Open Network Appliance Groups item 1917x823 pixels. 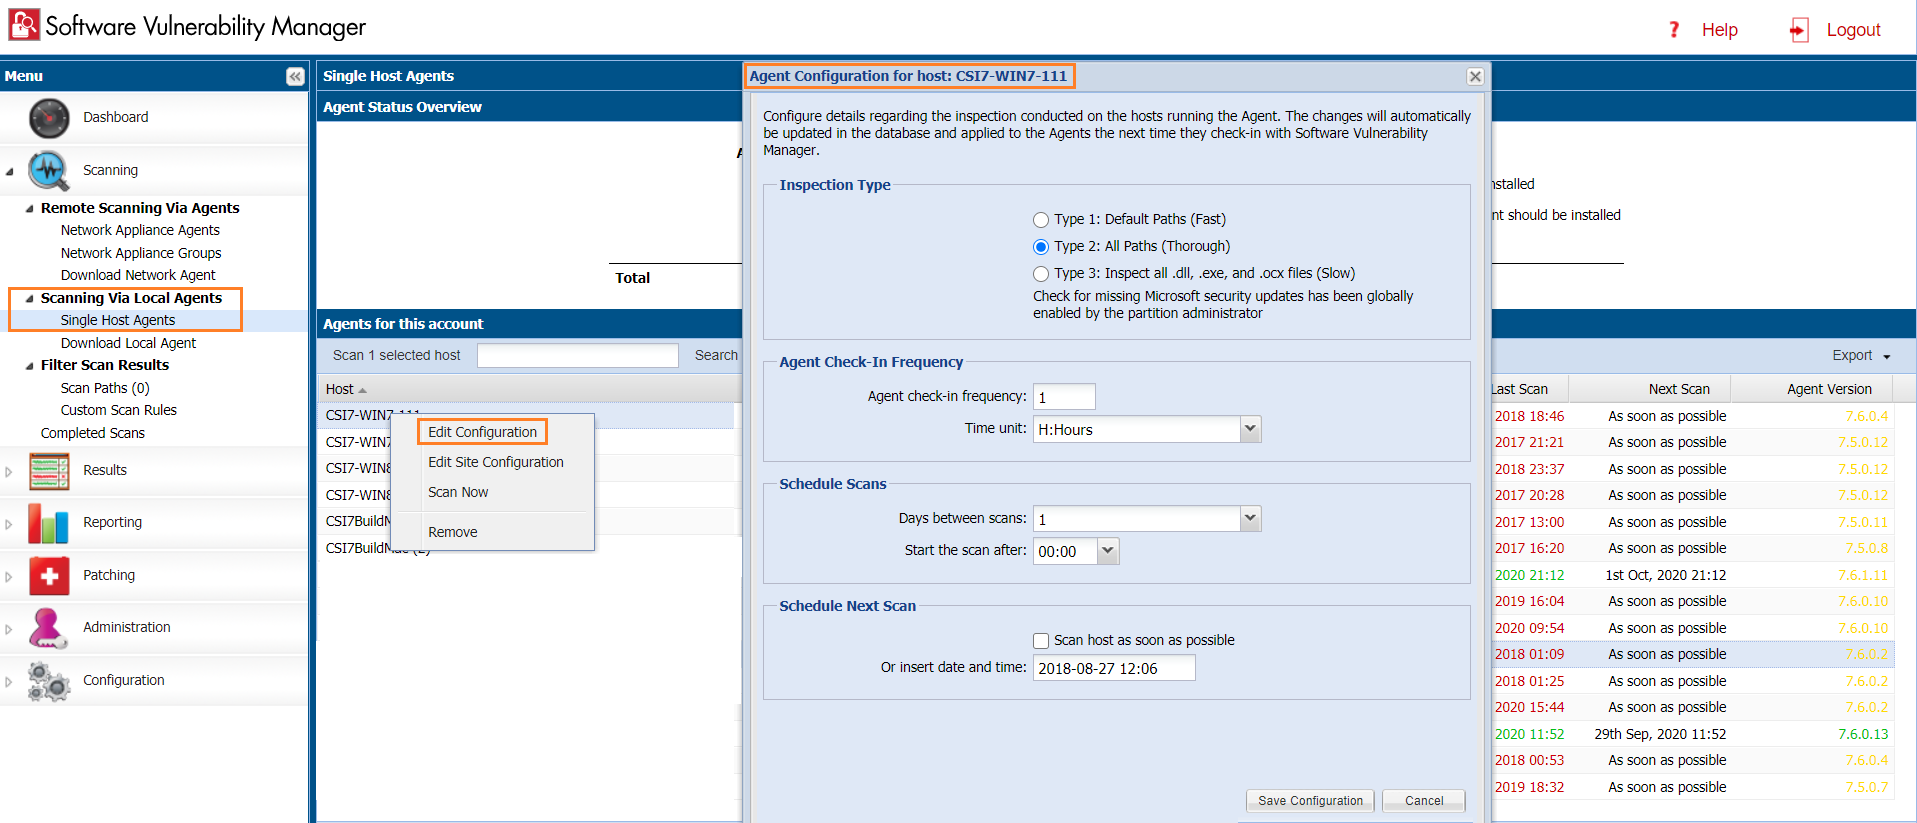(x=141, y=253)
